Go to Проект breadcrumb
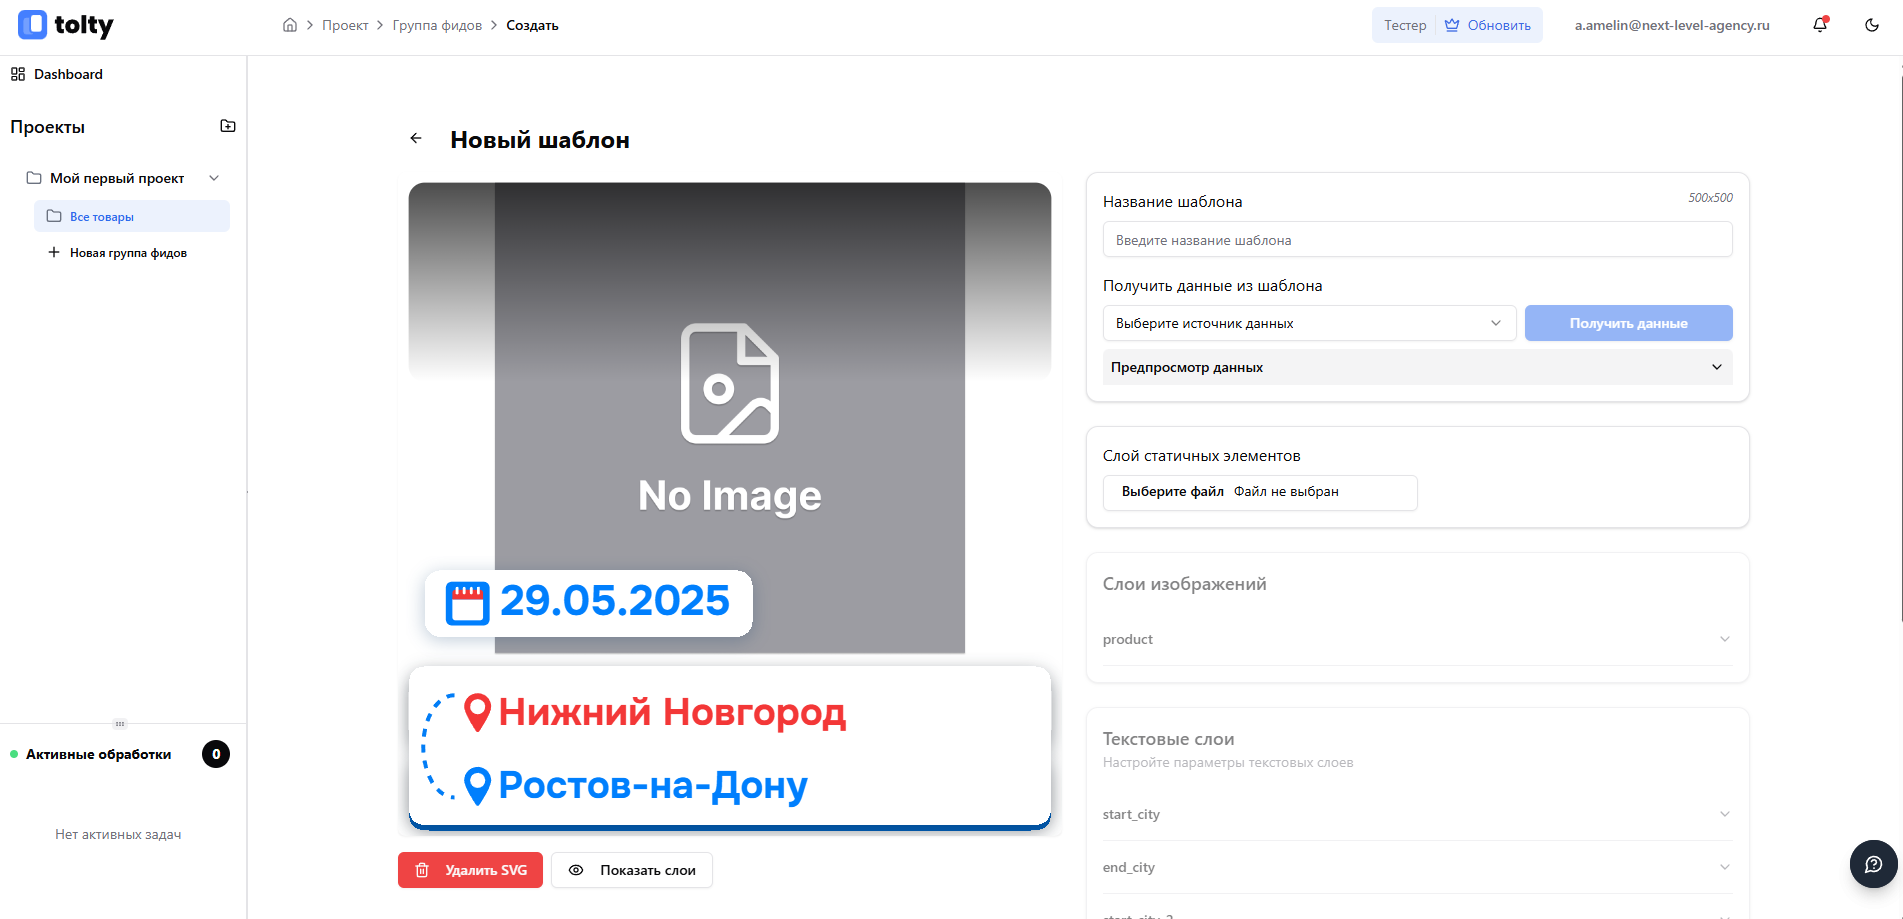Viewport: 1903px width, 919px height. (345, 25)
